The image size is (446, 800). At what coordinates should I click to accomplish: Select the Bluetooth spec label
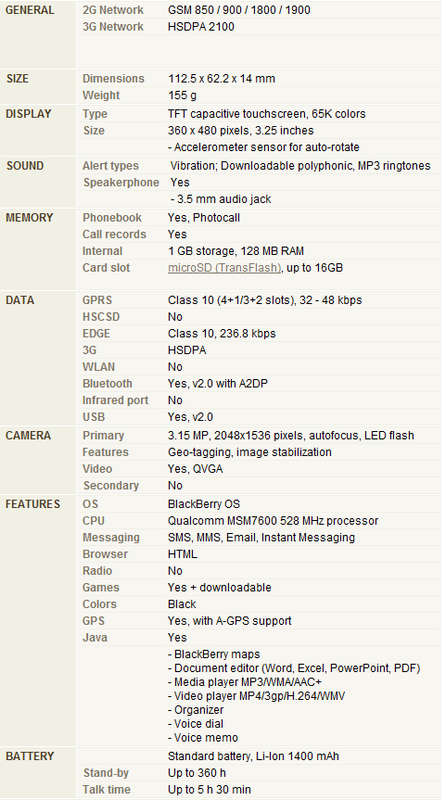(107, 383)
